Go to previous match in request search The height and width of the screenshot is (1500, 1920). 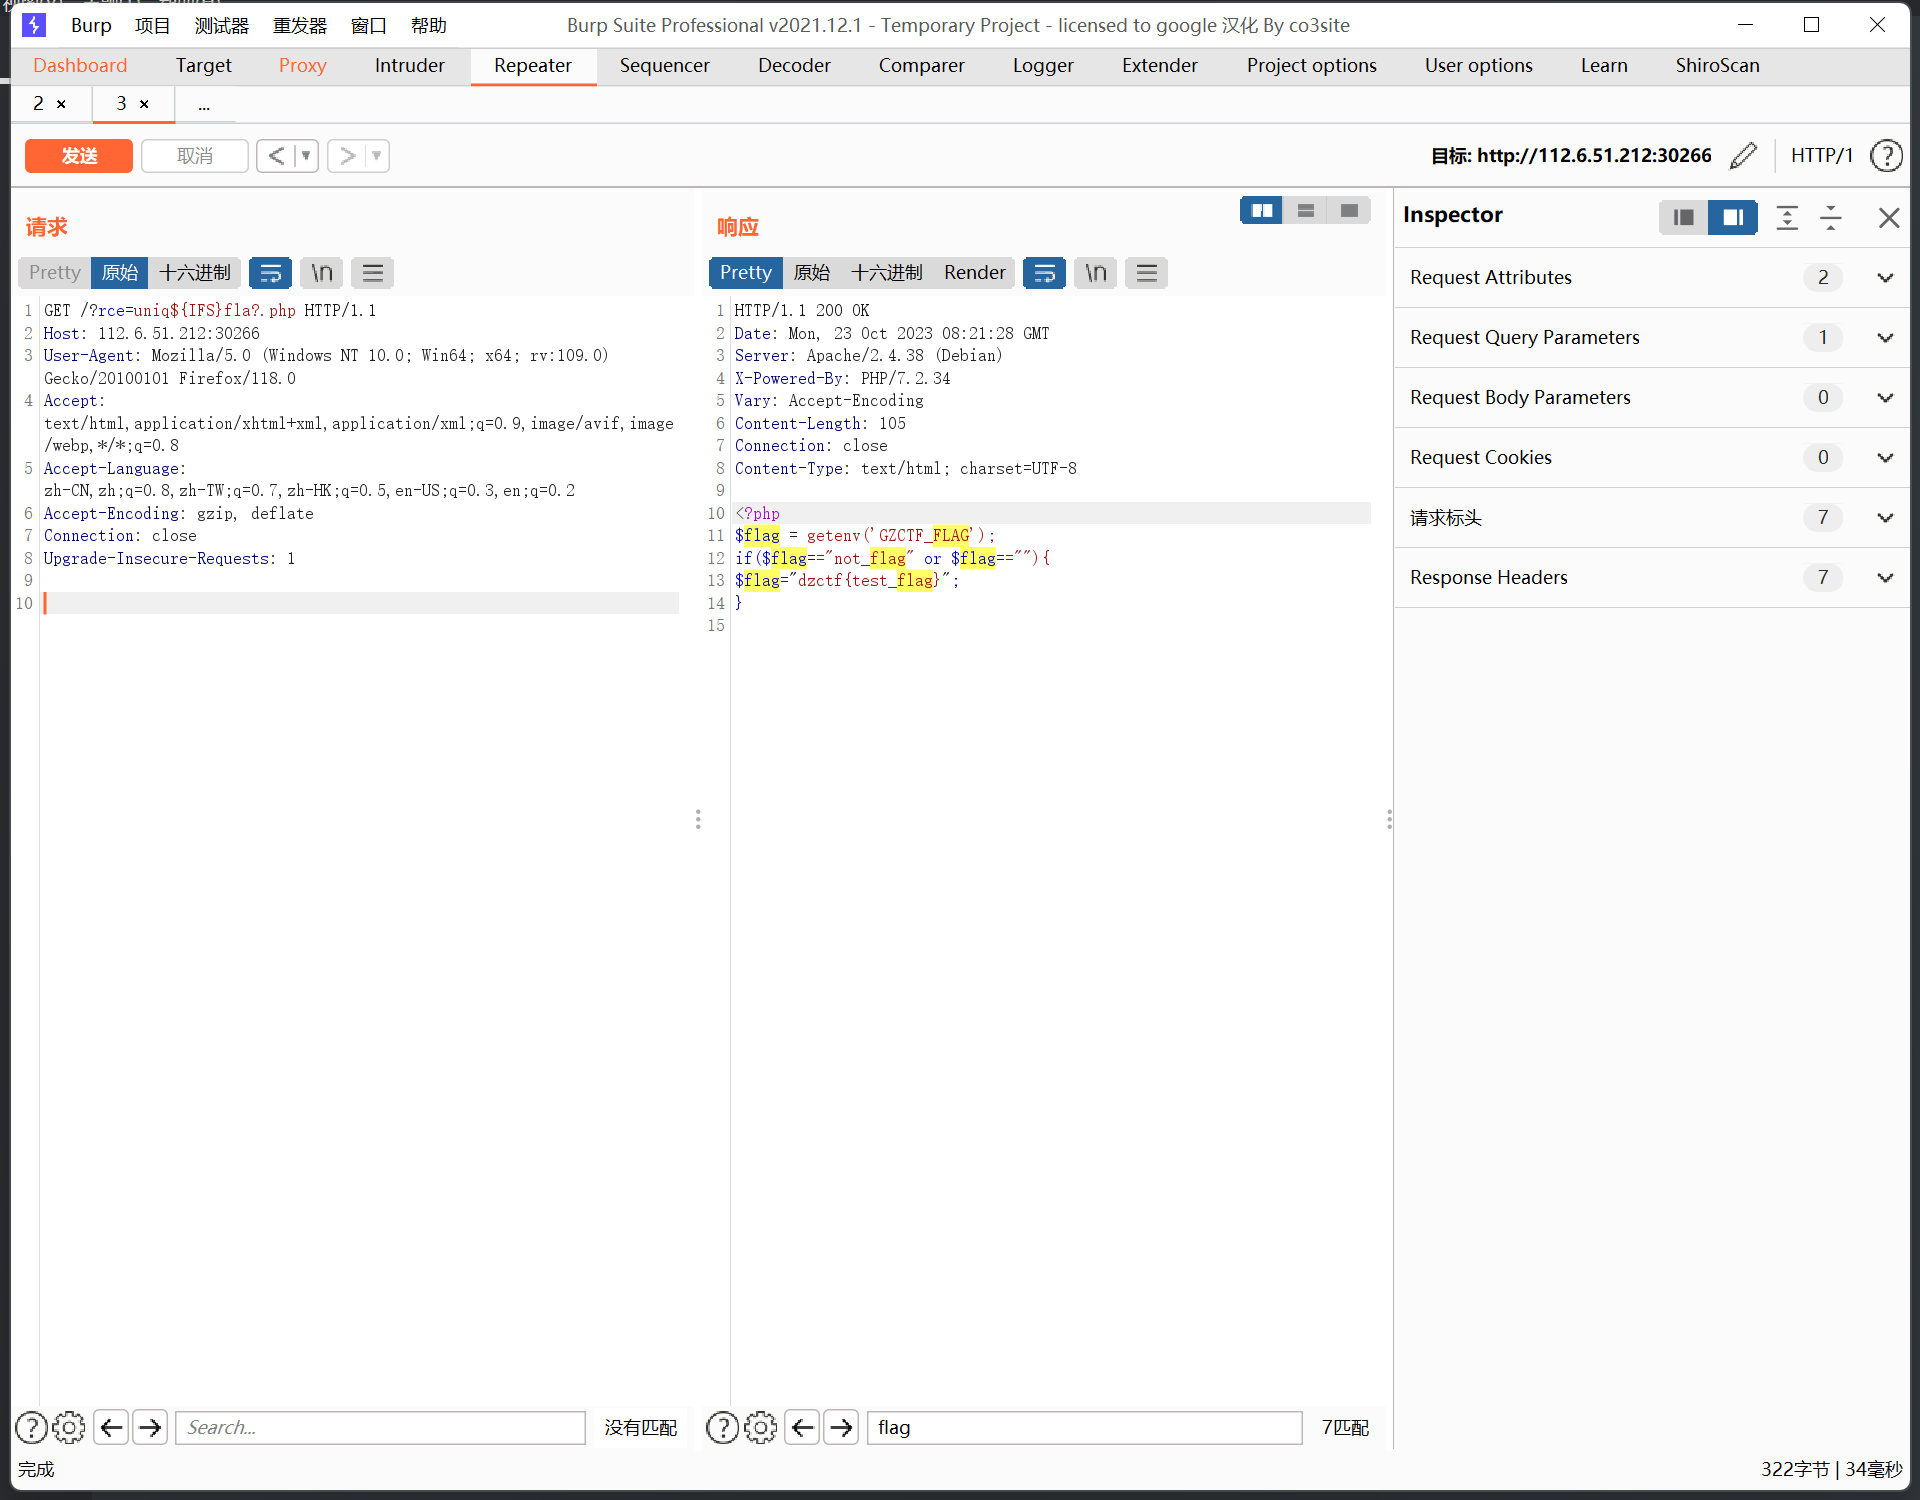pos(111,1427)
